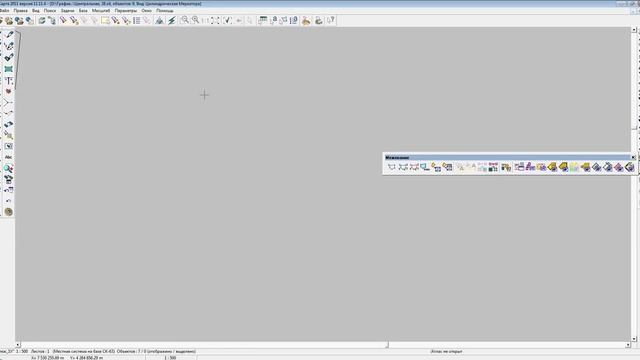Click the blue double-arrow icon in left toolbar
This screenshot has height=360, width=640.
[x=9, y=124]
